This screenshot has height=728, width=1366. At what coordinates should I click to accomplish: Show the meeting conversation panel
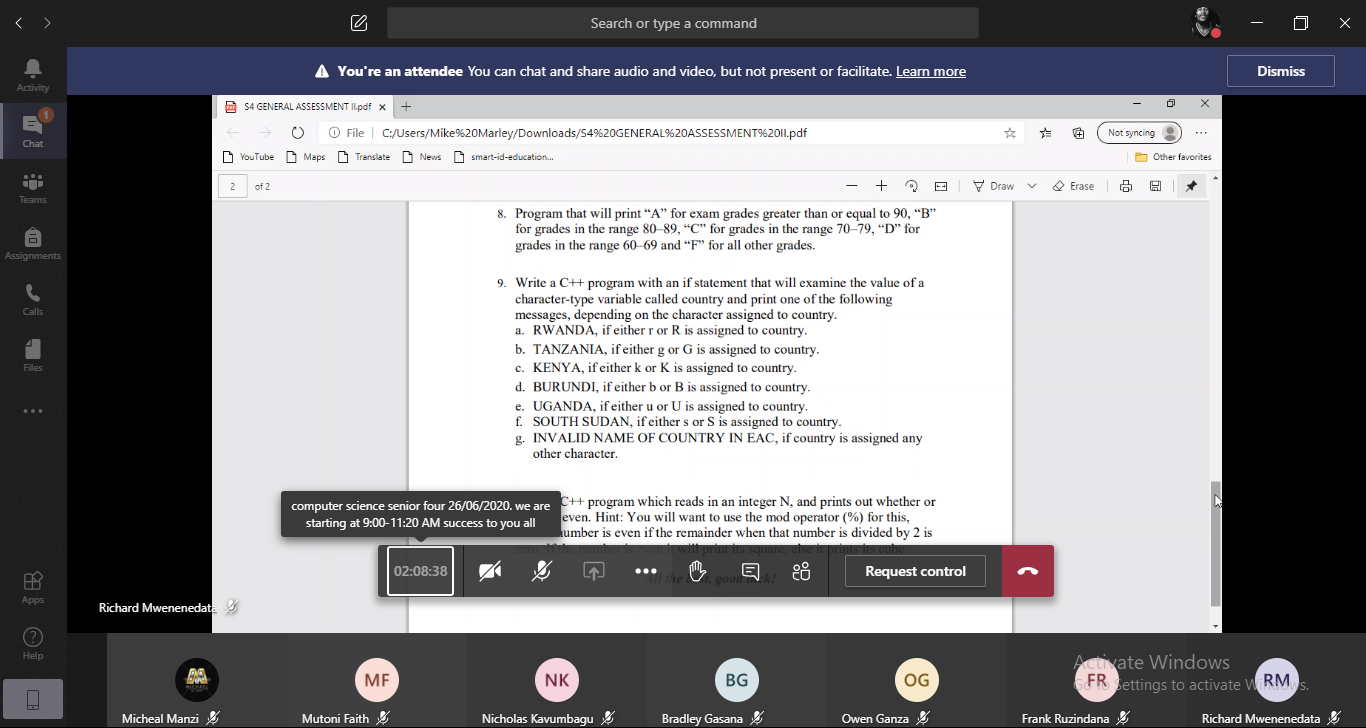750,571
